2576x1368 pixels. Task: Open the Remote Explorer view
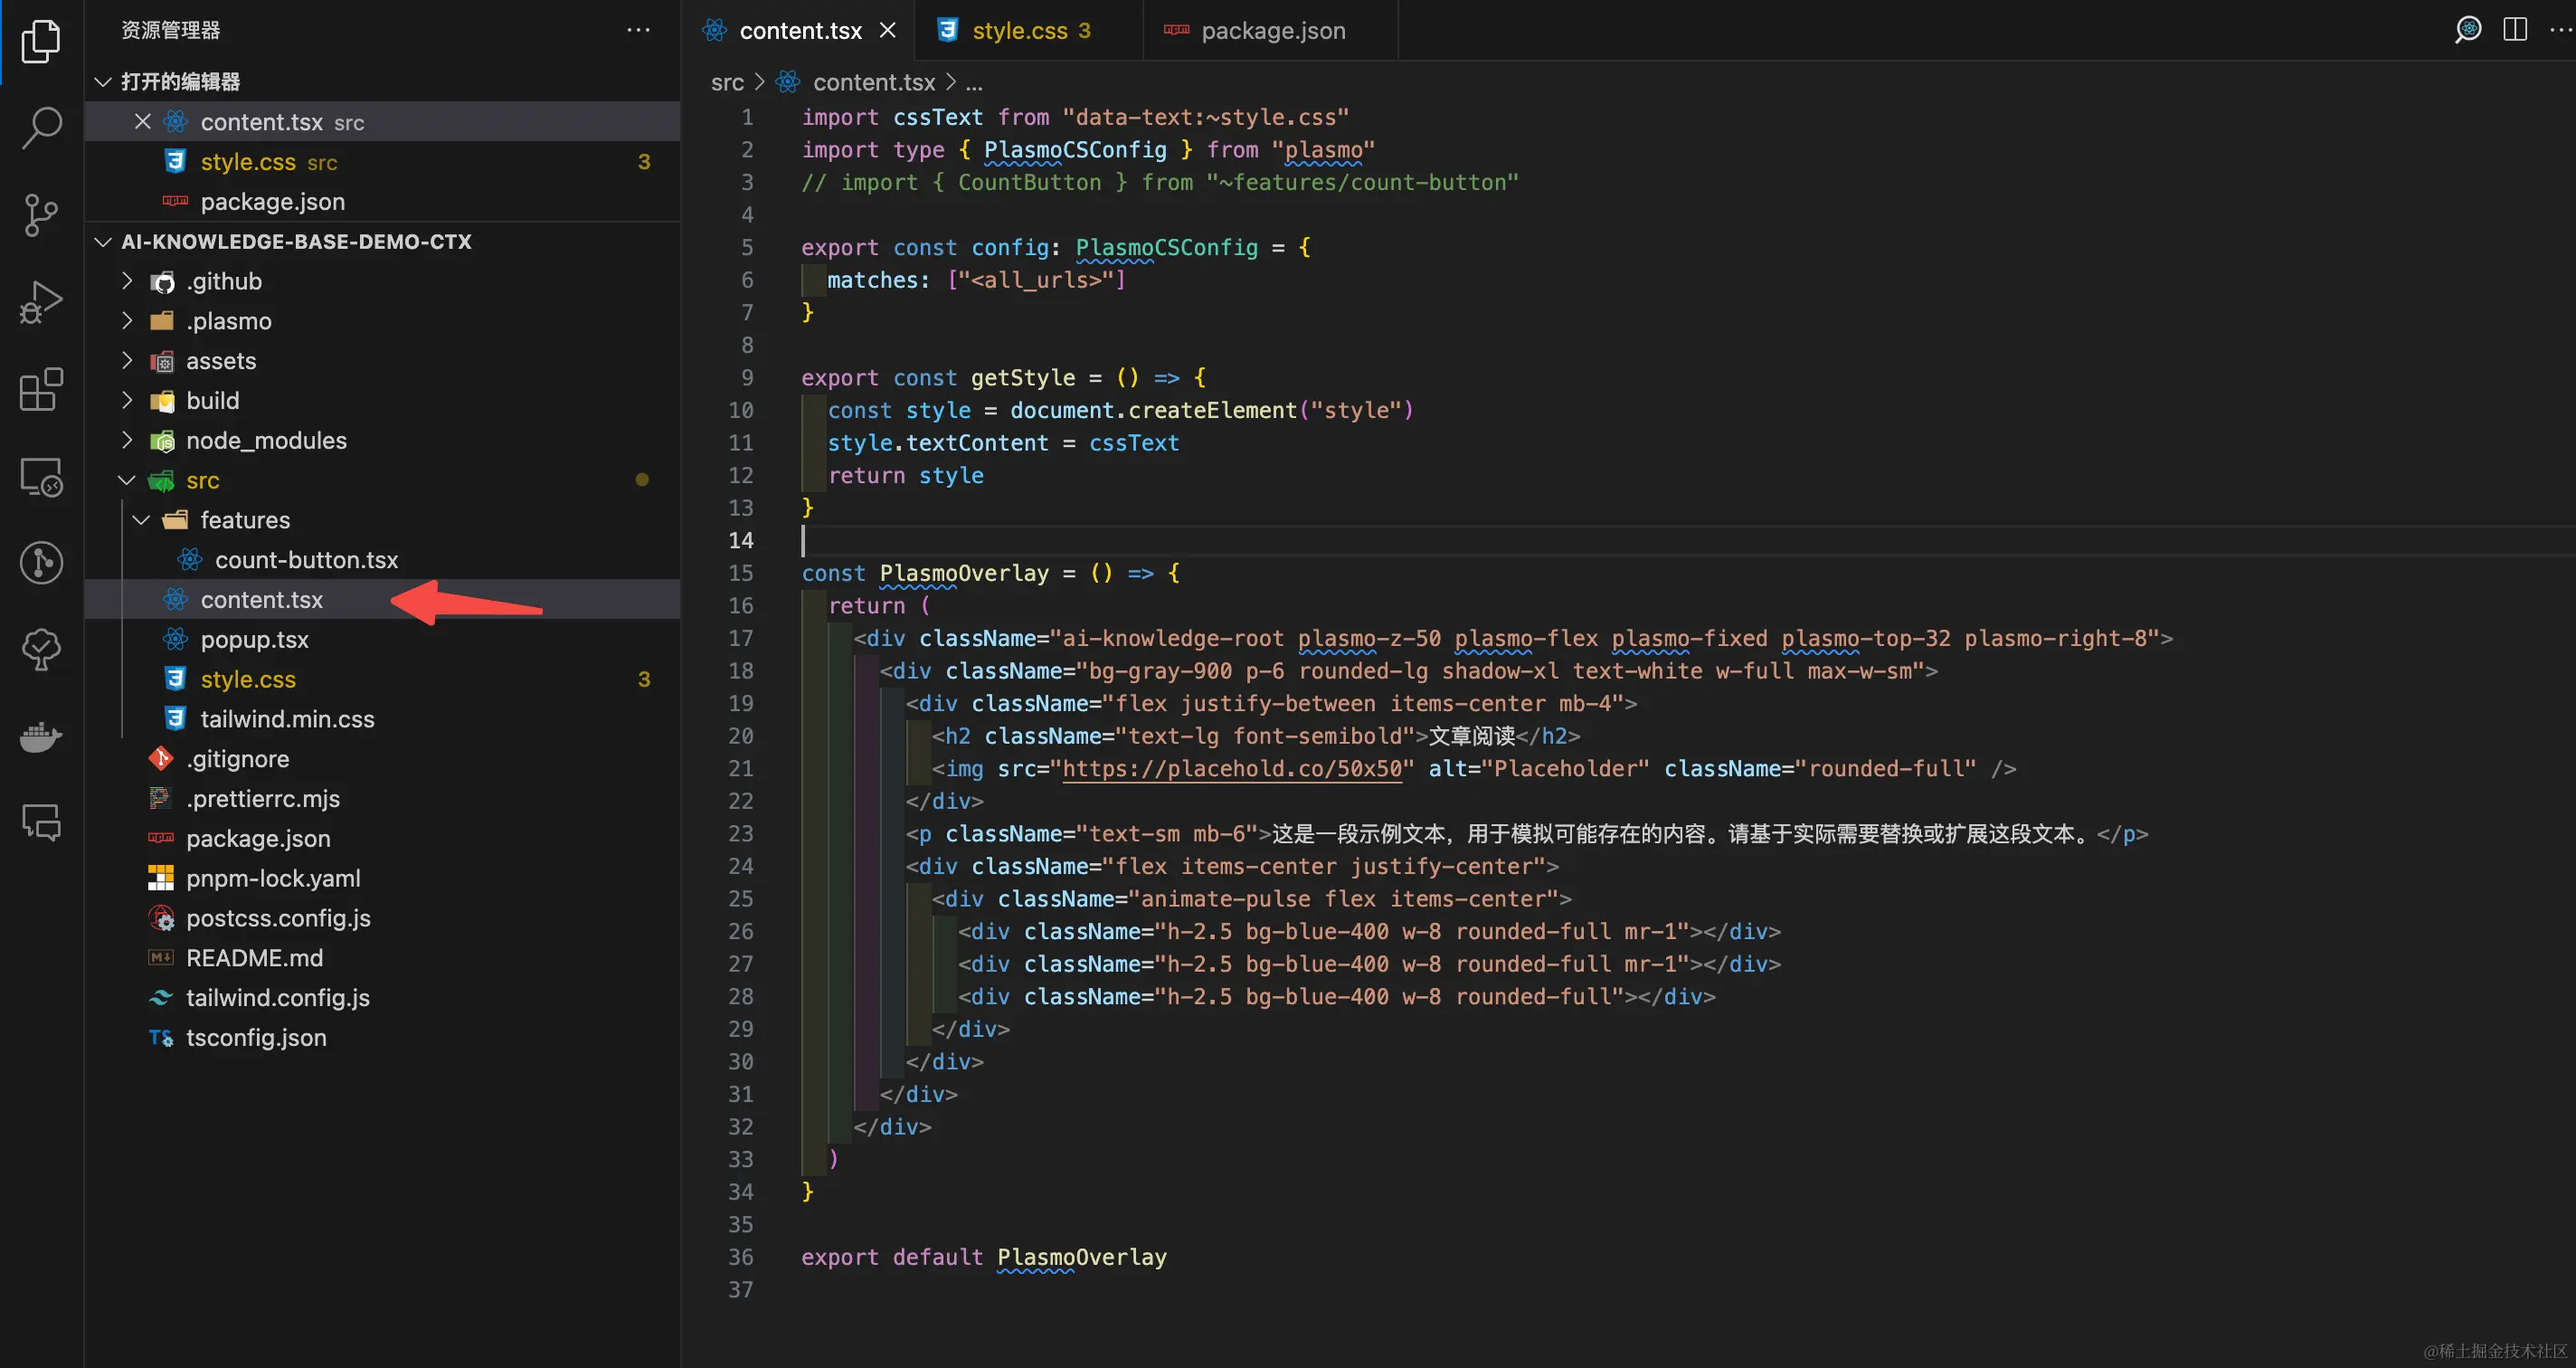click(41, 476)
